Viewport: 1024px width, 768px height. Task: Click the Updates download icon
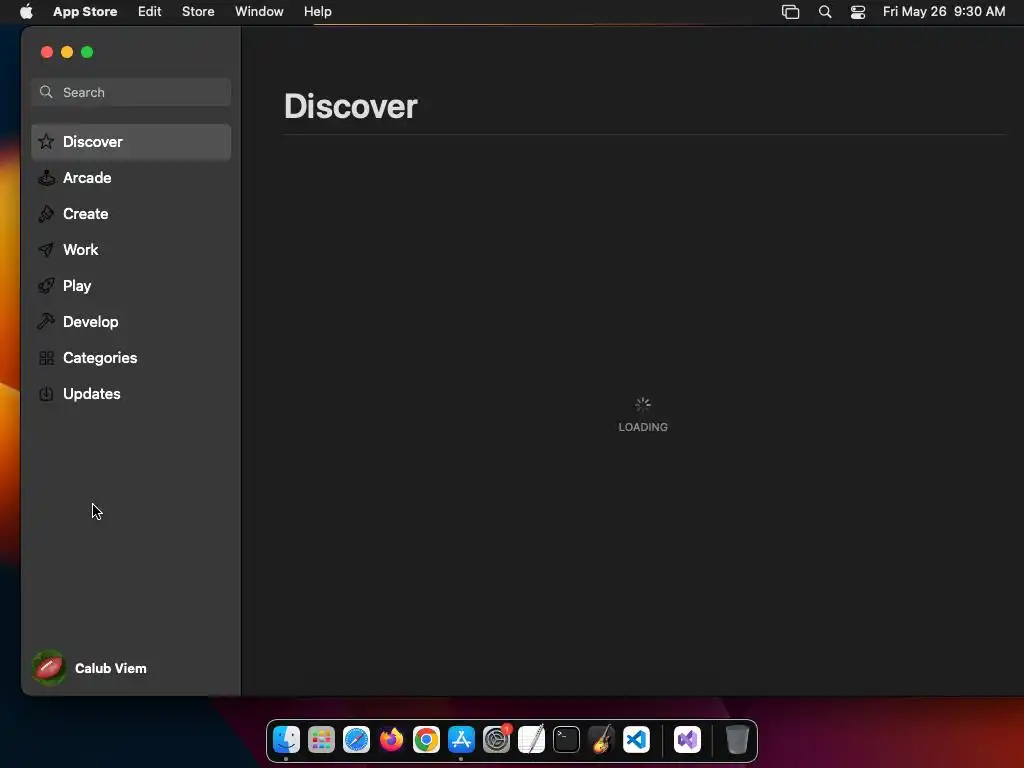(x=46, y=394)
